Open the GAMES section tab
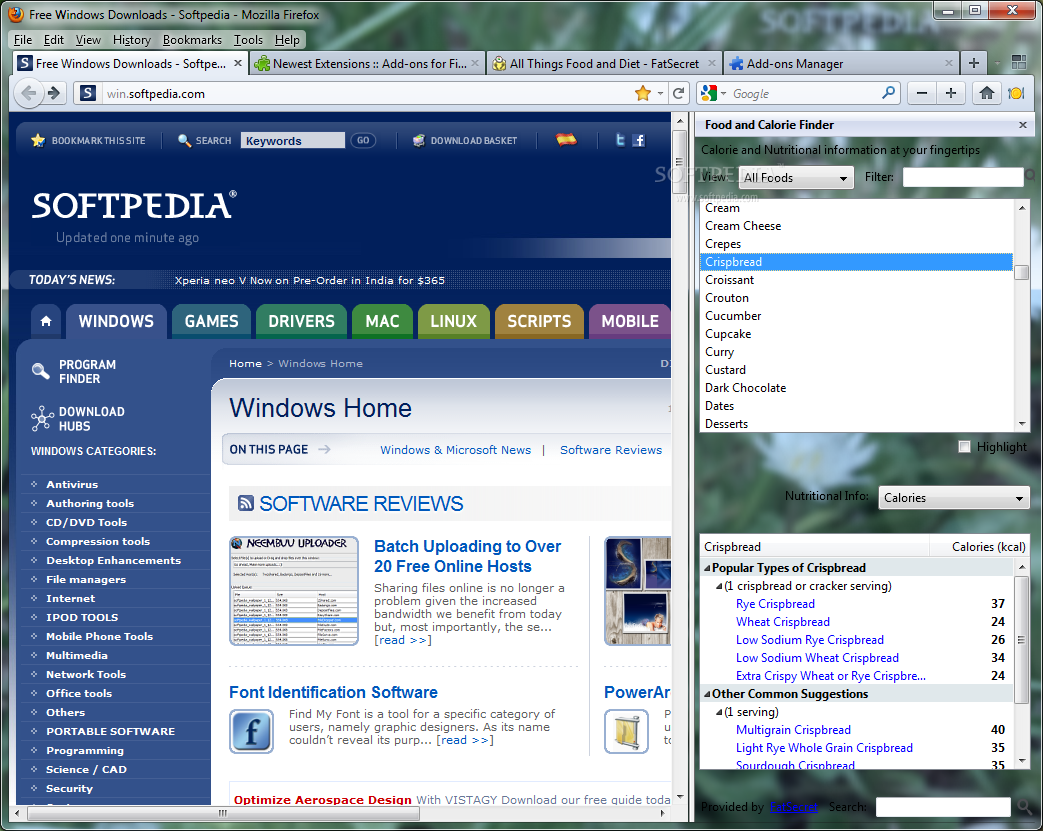 [212, 321]
